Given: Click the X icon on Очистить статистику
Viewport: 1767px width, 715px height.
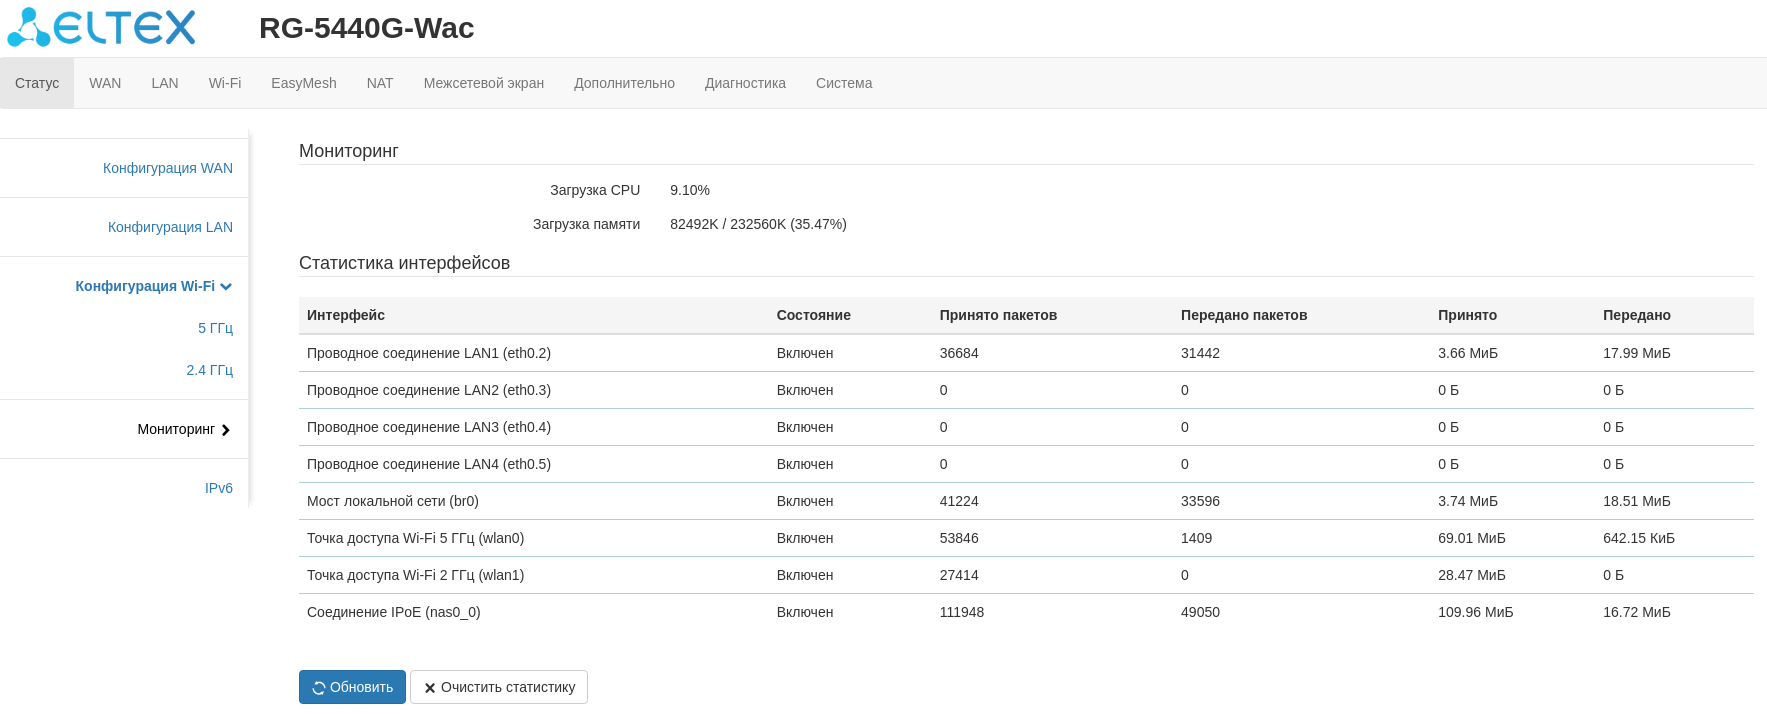Looking at the screenshot, I should coord(430,688).
